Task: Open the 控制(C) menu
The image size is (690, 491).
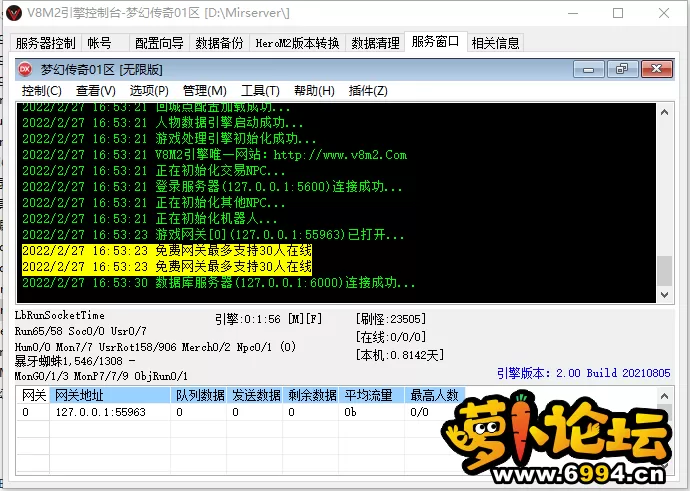Action: tap(41, 91)
